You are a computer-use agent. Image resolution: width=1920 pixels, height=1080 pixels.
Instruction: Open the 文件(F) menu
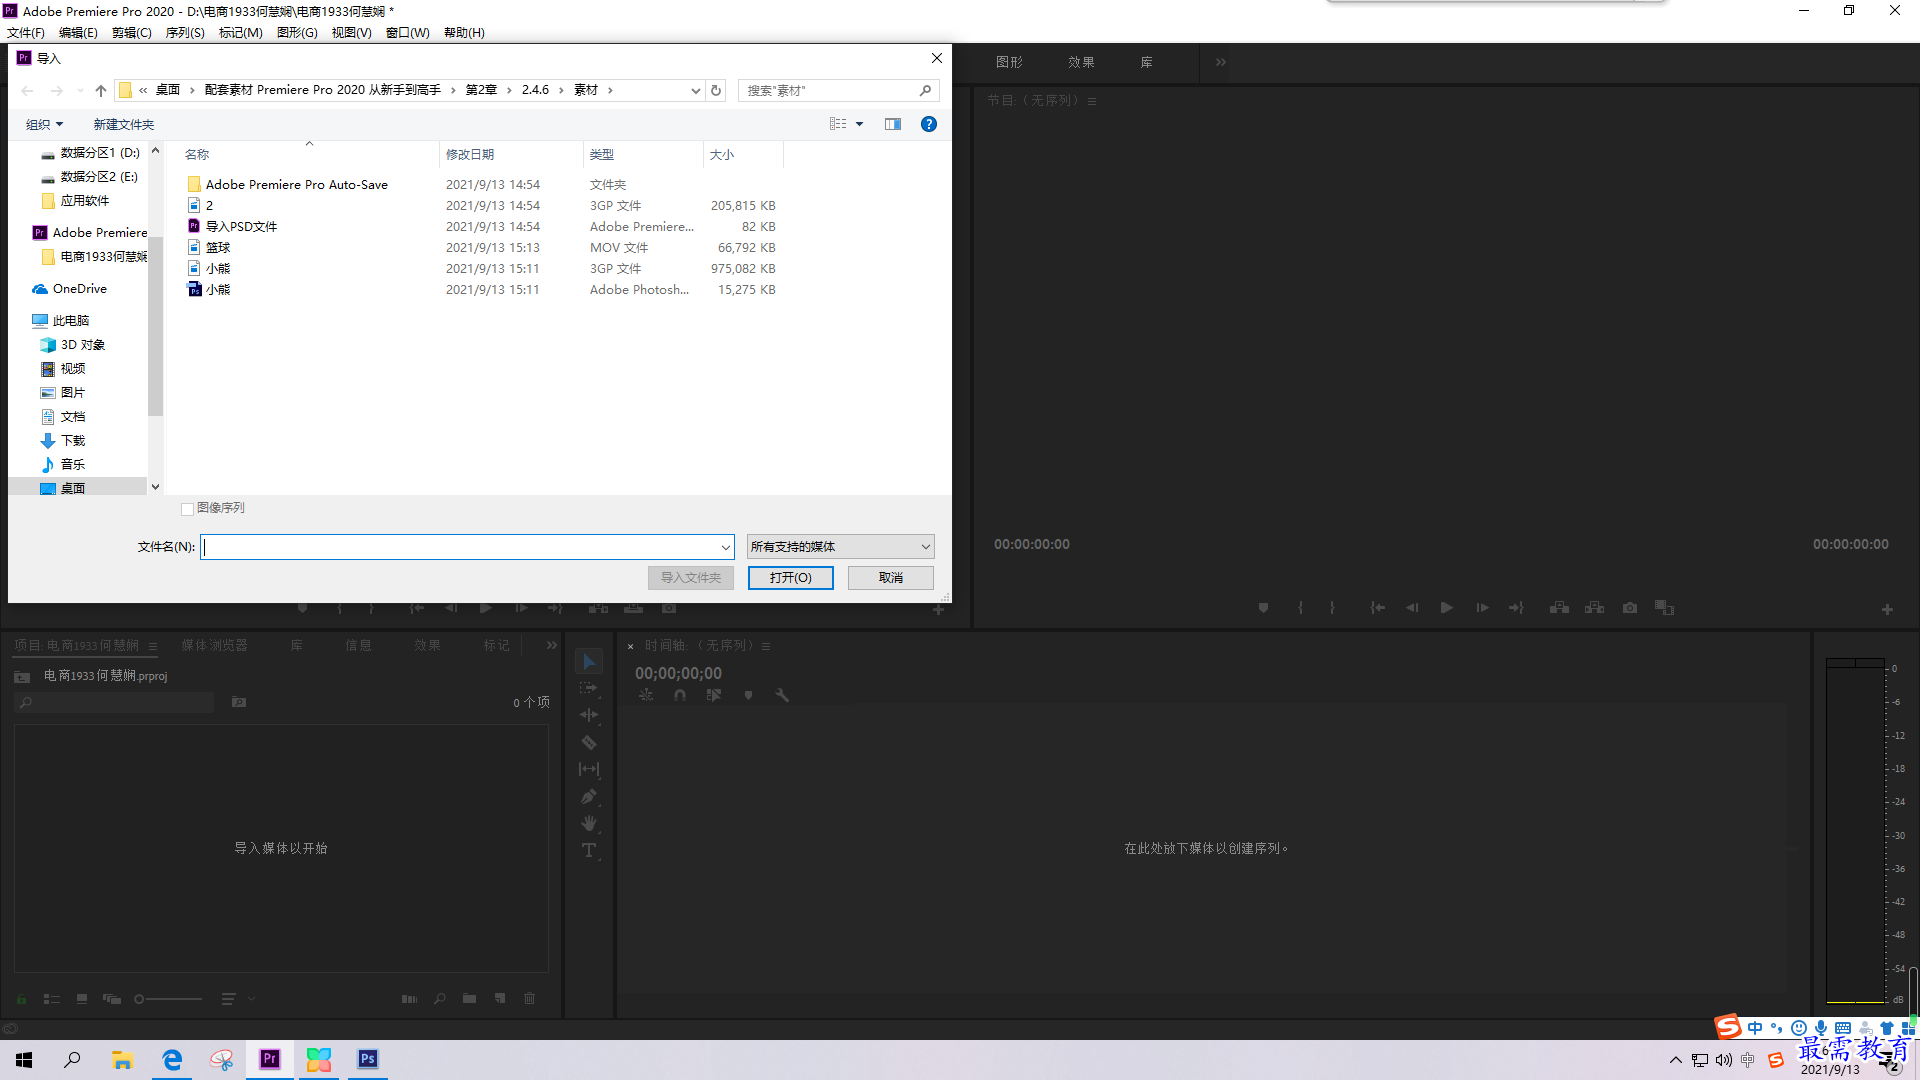(x=26, y=33)
